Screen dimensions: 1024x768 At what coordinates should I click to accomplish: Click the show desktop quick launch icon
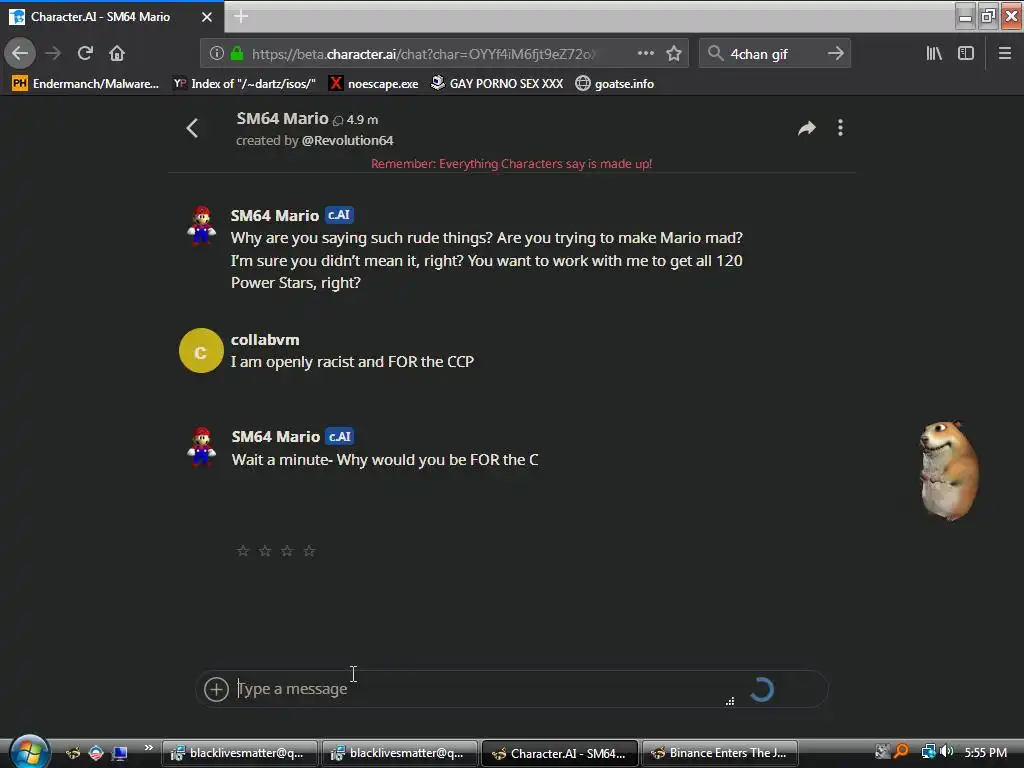point(120,753)
